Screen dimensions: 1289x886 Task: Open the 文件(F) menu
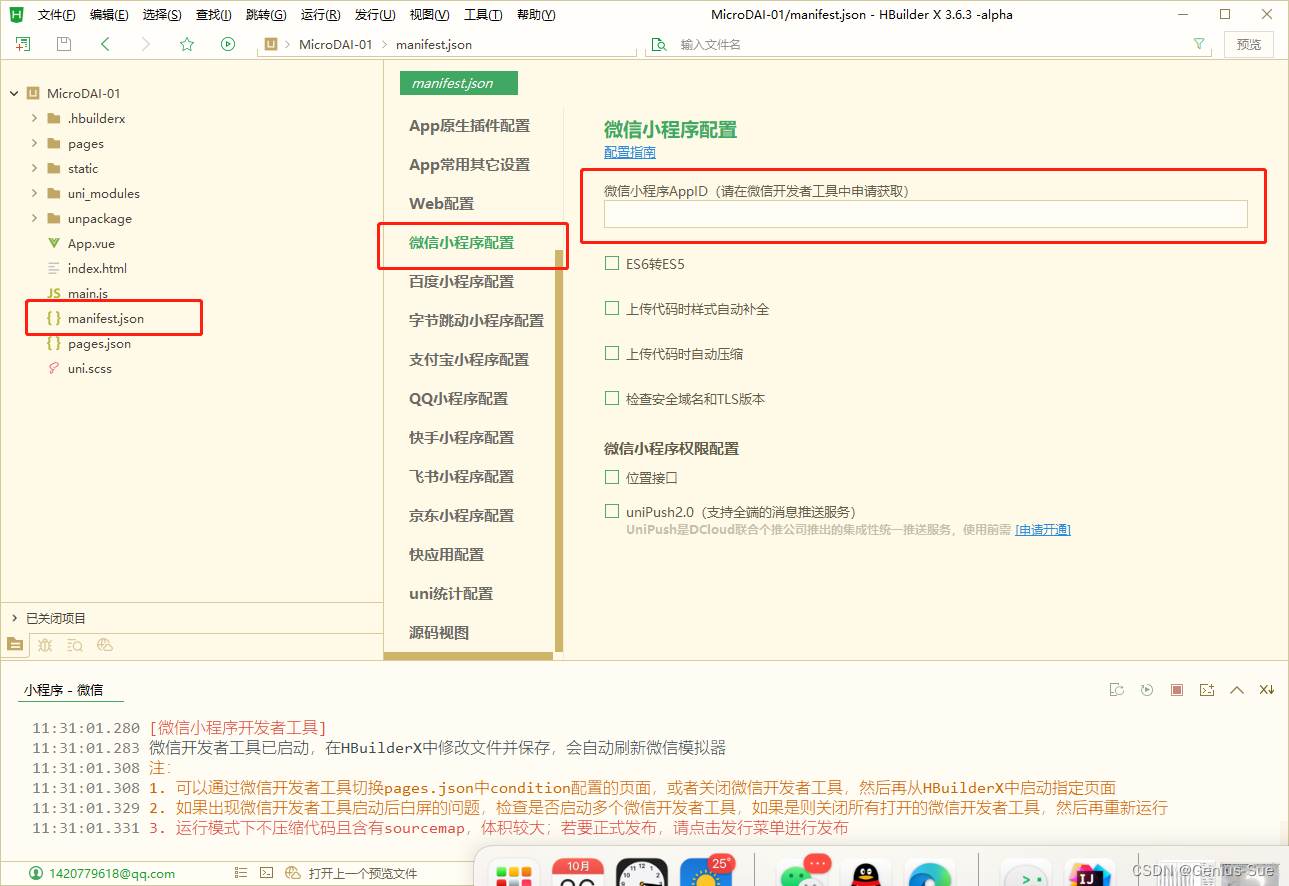coord(56,15)
